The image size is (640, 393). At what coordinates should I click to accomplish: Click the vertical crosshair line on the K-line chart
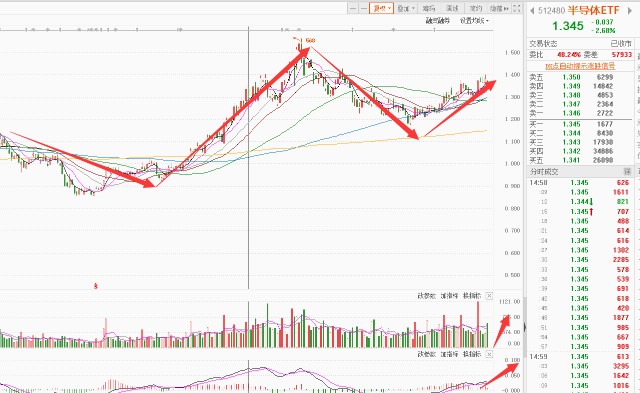coord(248,157)
